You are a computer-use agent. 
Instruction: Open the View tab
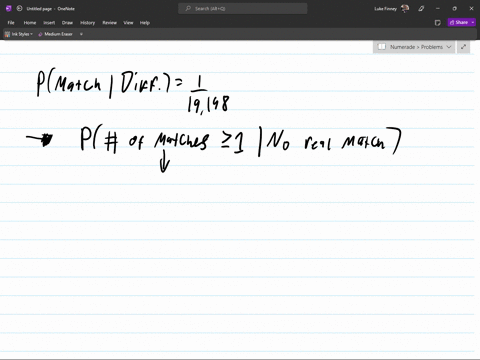click(x=128, y=23)
